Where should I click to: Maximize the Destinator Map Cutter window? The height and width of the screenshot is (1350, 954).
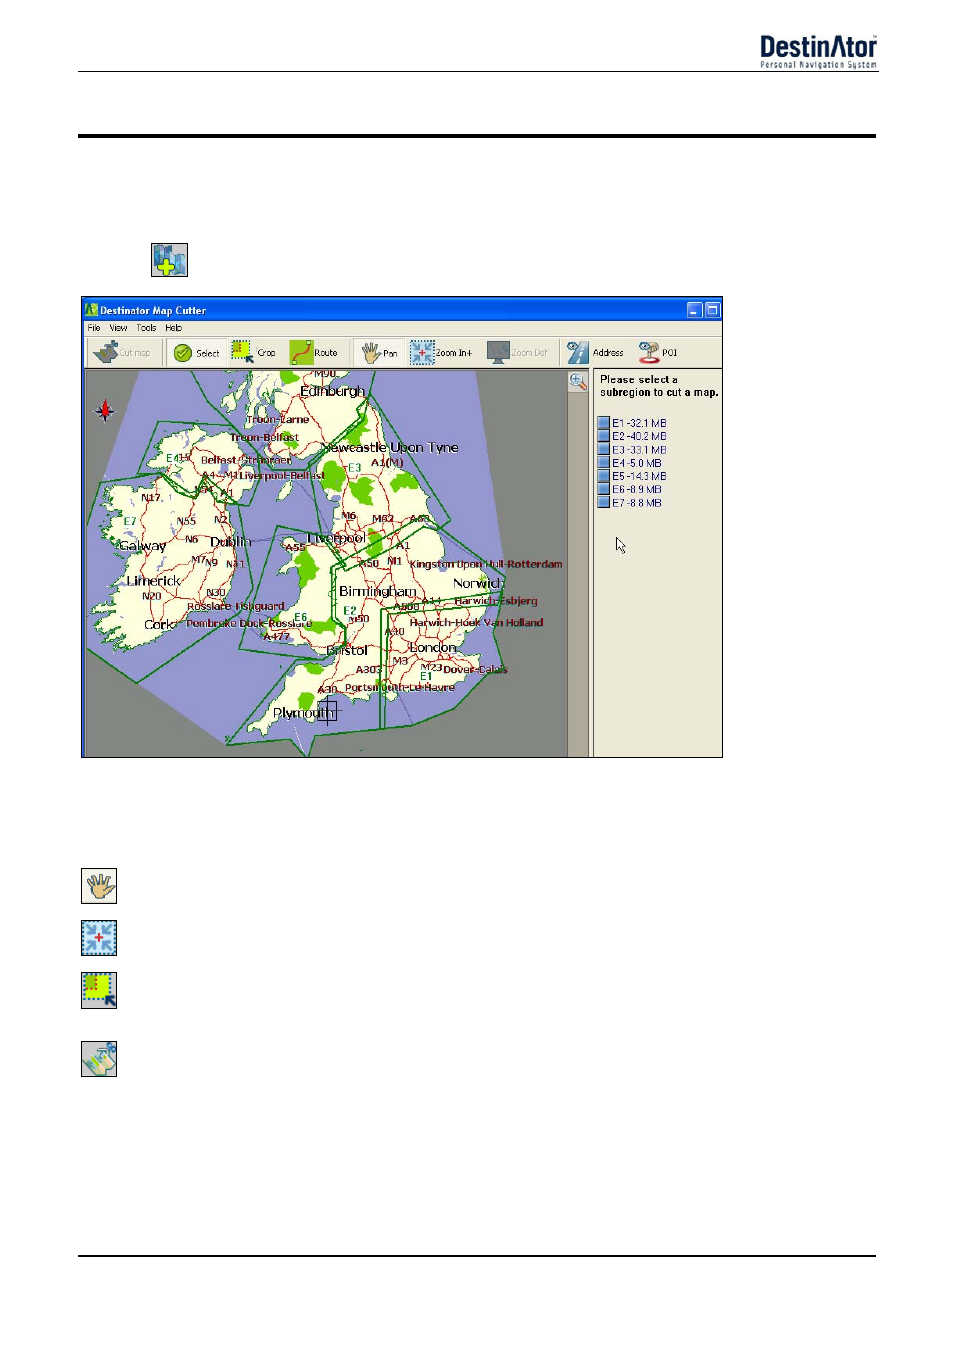coord(712,310)
